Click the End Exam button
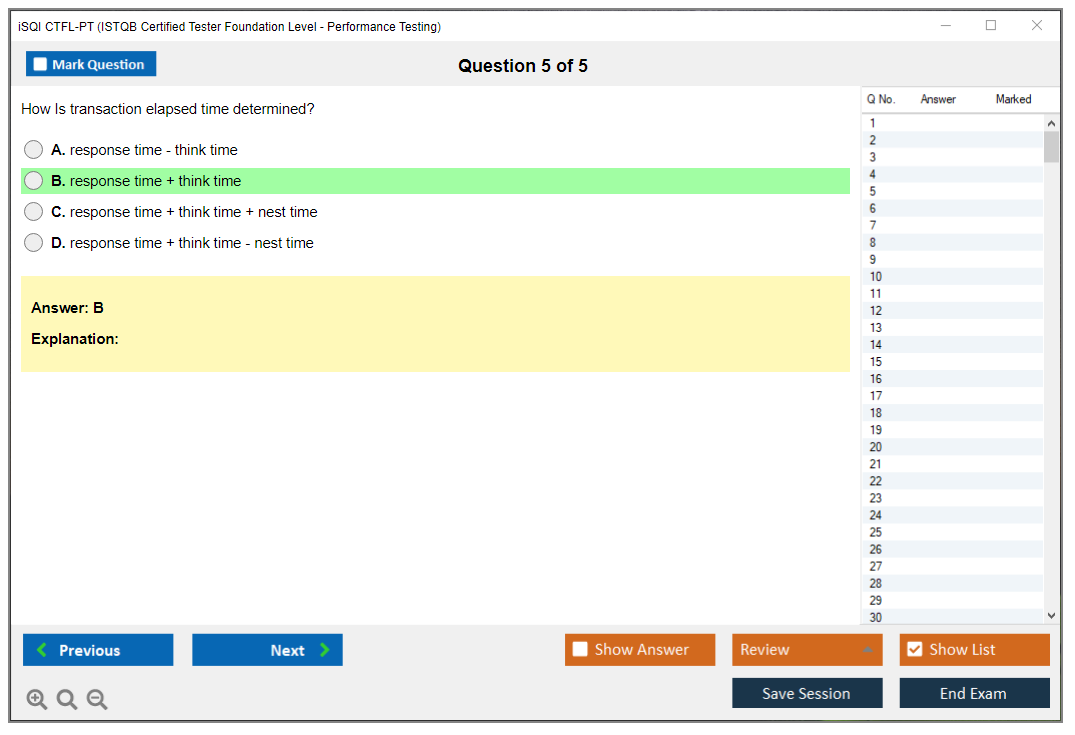Image resolution: width=1075 pixels, height=735 pixels. pyautogui.click(x=973, y=693)
